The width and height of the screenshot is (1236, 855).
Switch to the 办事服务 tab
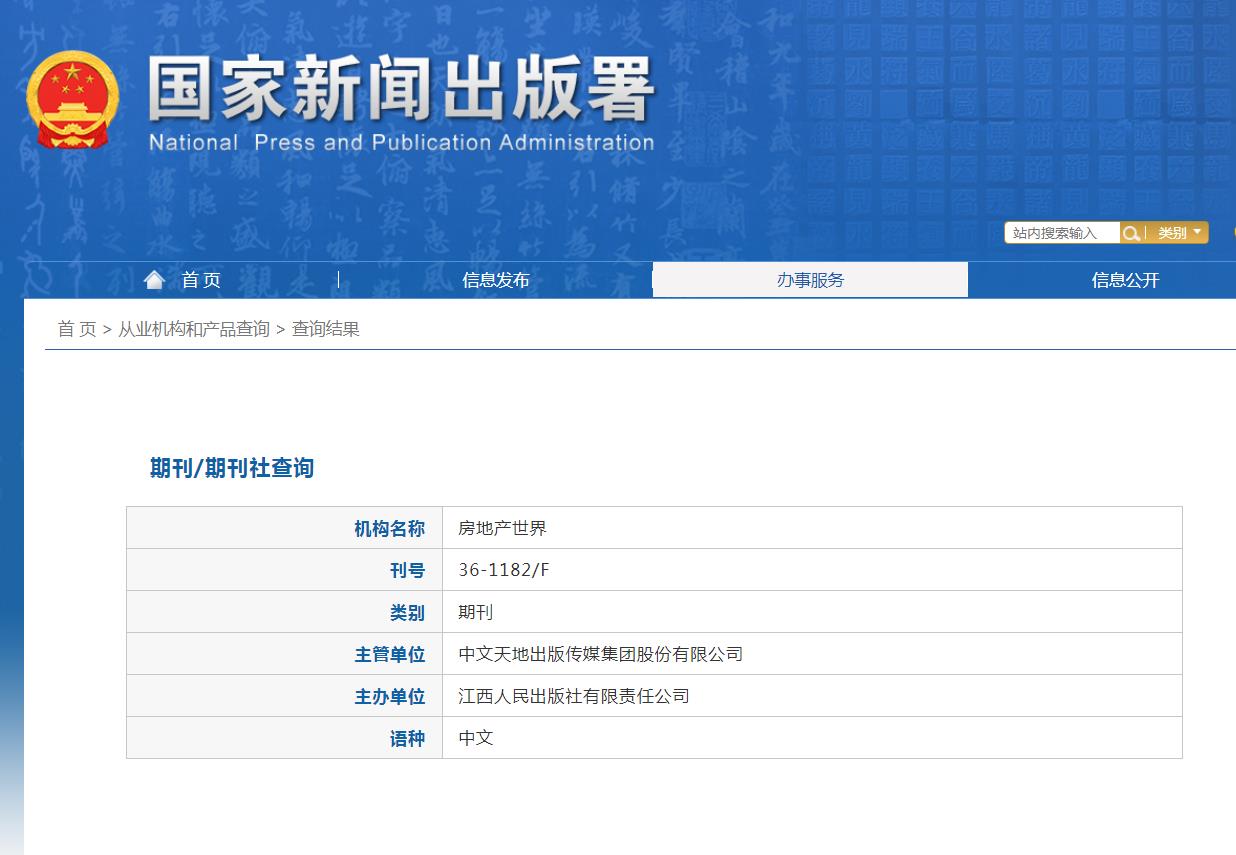click(810, 280)
